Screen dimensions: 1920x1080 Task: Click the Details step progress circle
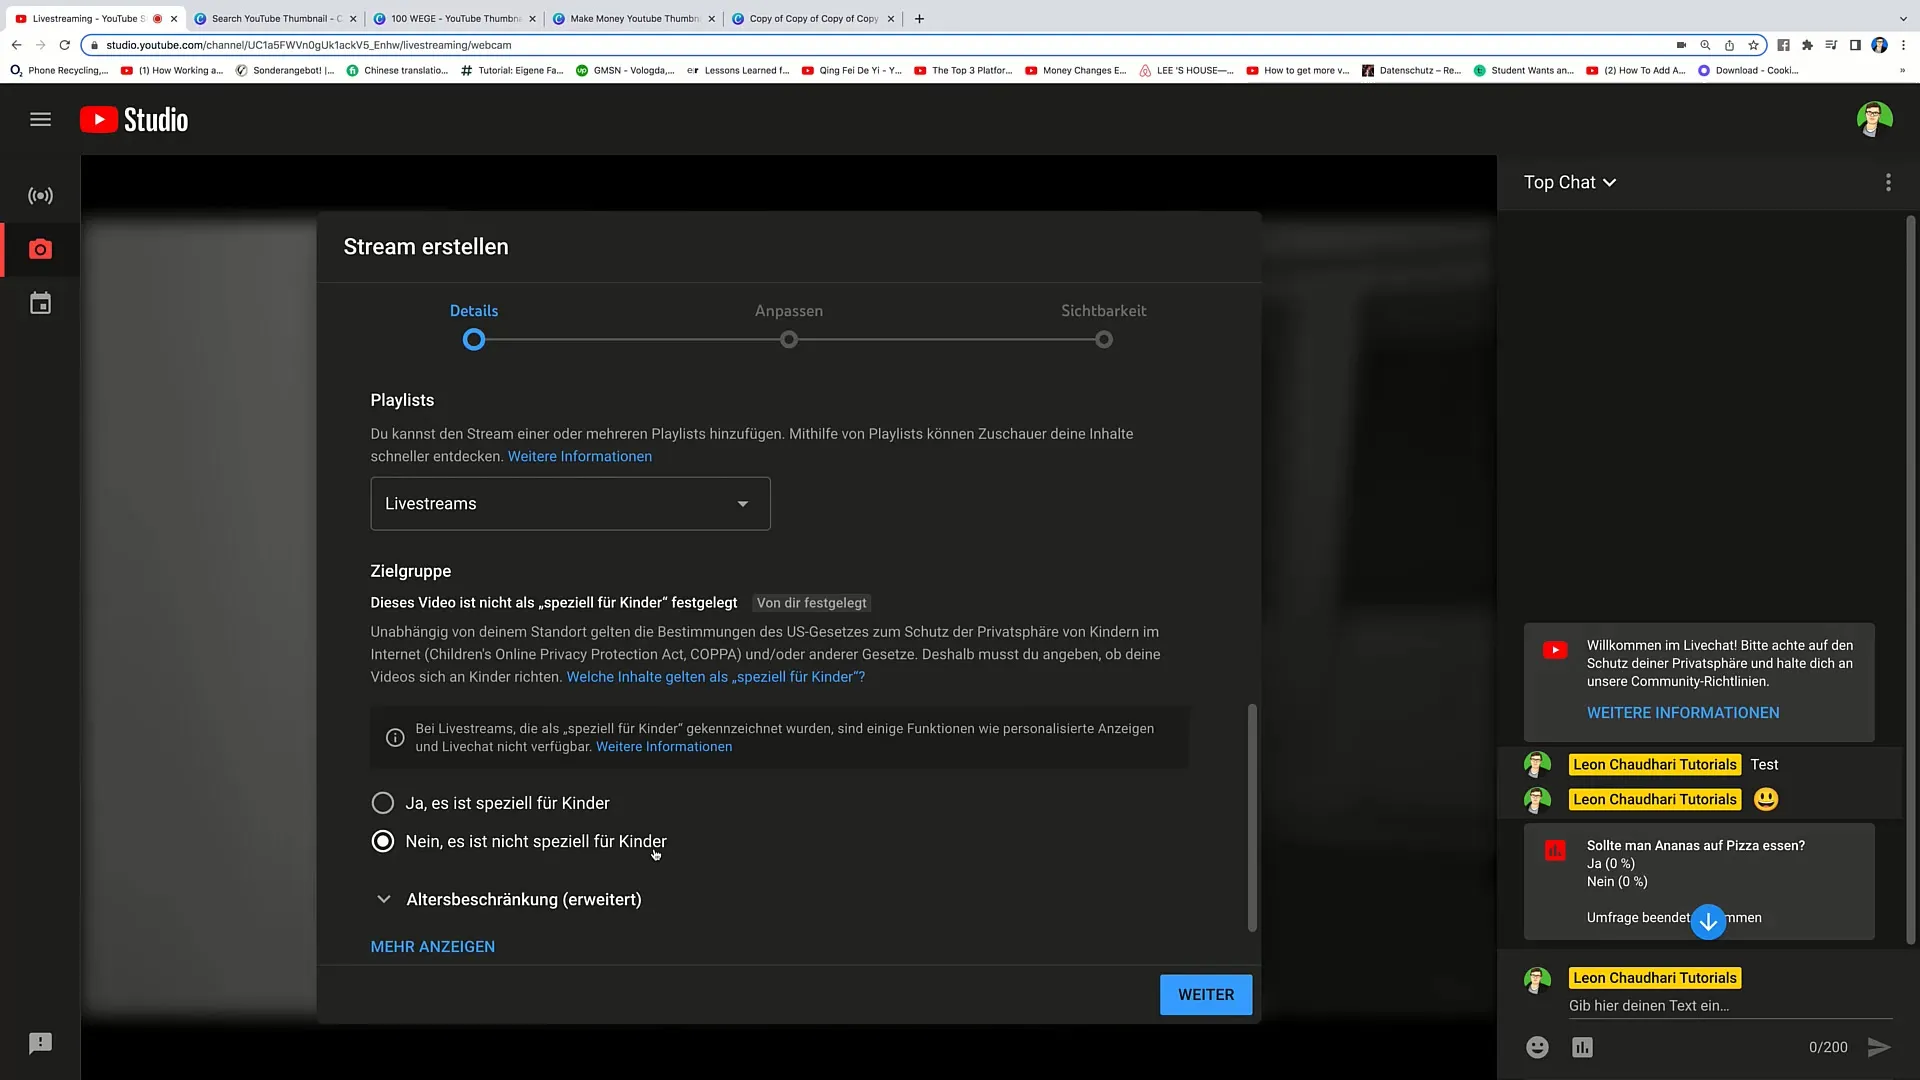coord(474,340)
